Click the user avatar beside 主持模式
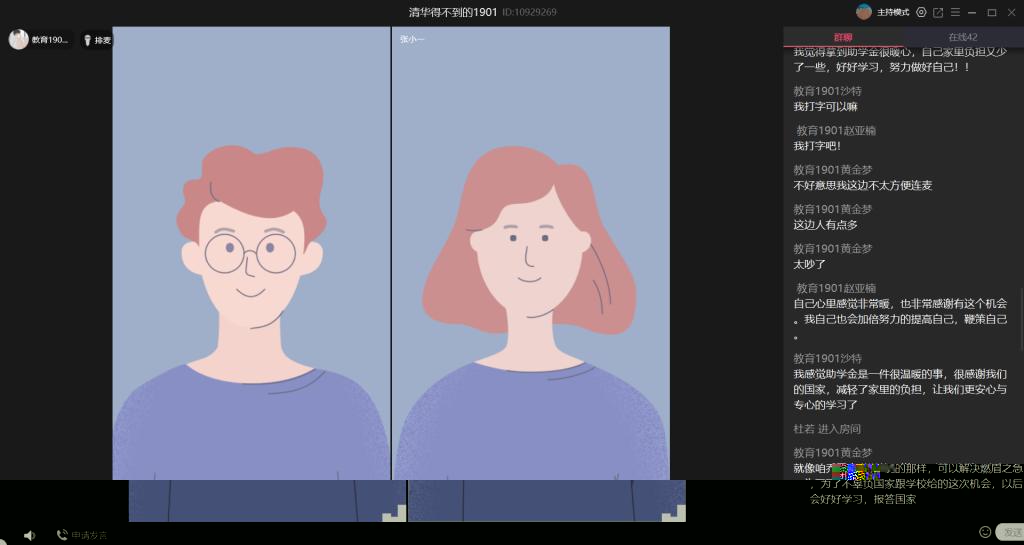 pyautogui.click(x=863, y=12)
